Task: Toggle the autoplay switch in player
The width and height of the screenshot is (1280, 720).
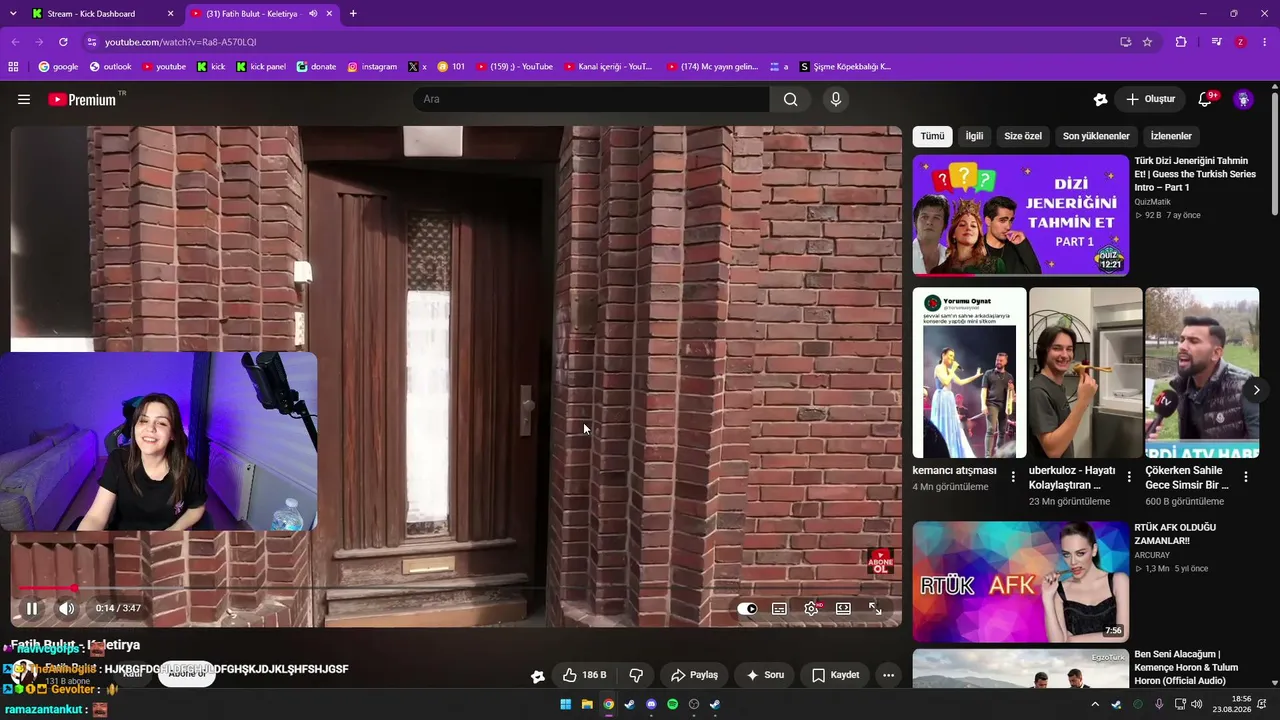Action: (748, 608)
